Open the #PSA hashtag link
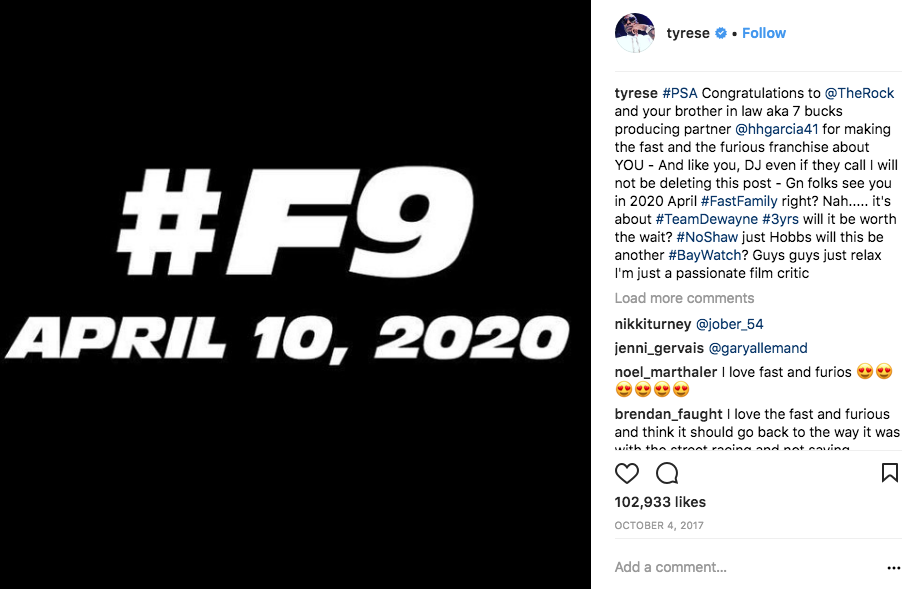 [x=680, y=93]
